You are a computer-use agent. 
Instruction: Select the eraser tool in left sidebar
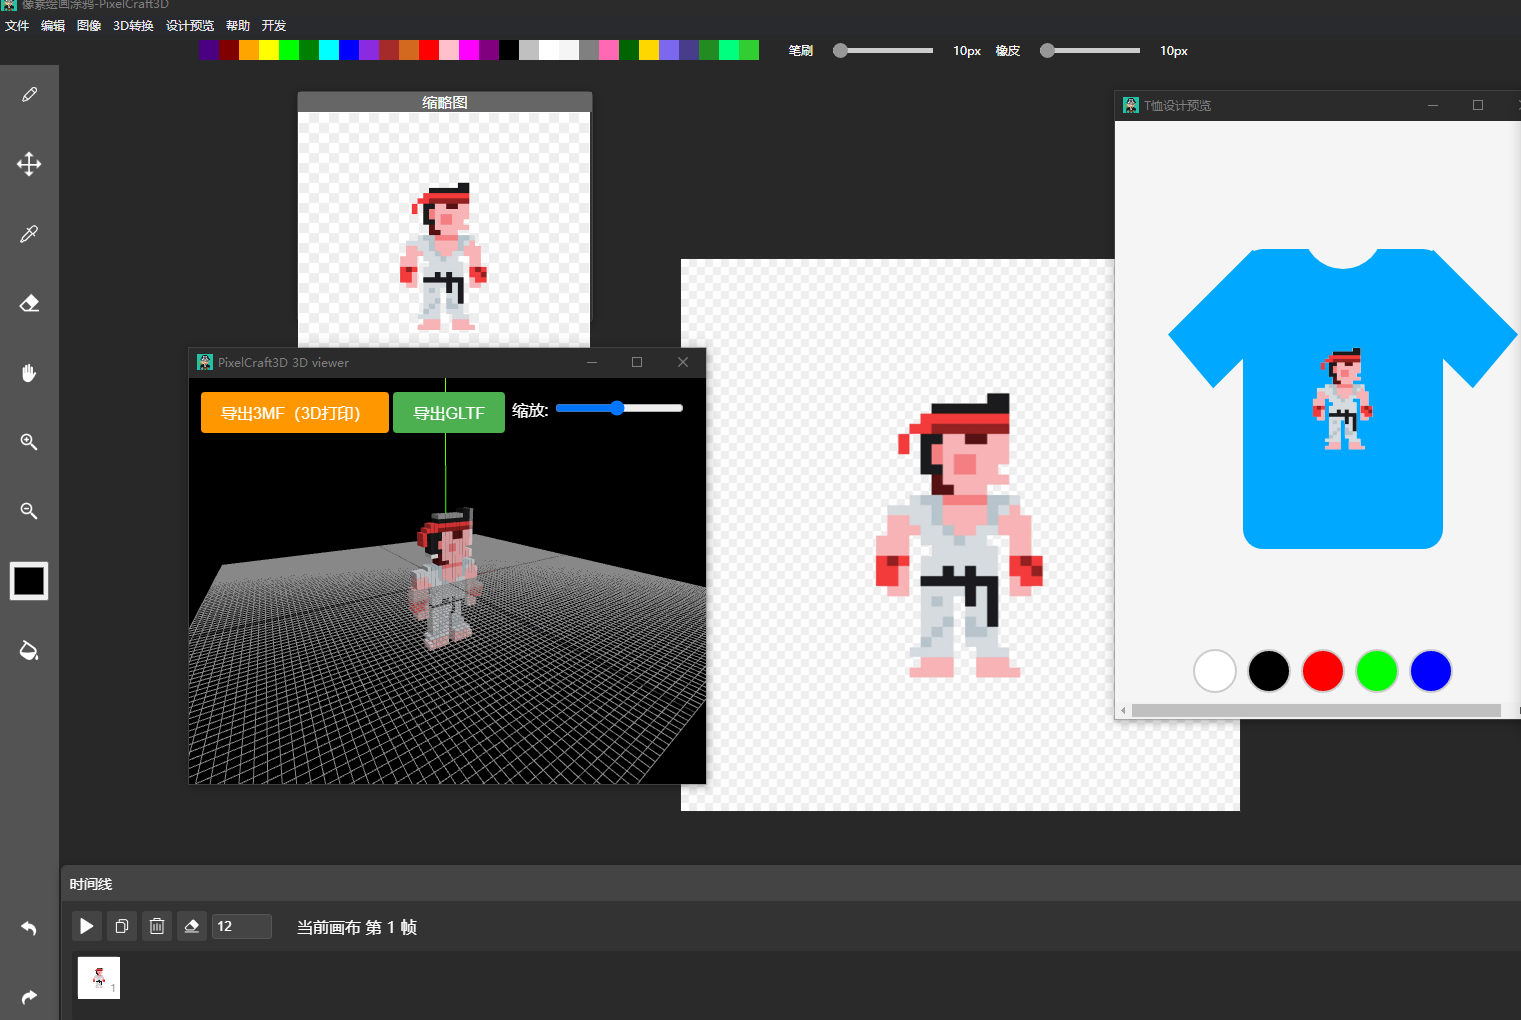pos(29,303)
